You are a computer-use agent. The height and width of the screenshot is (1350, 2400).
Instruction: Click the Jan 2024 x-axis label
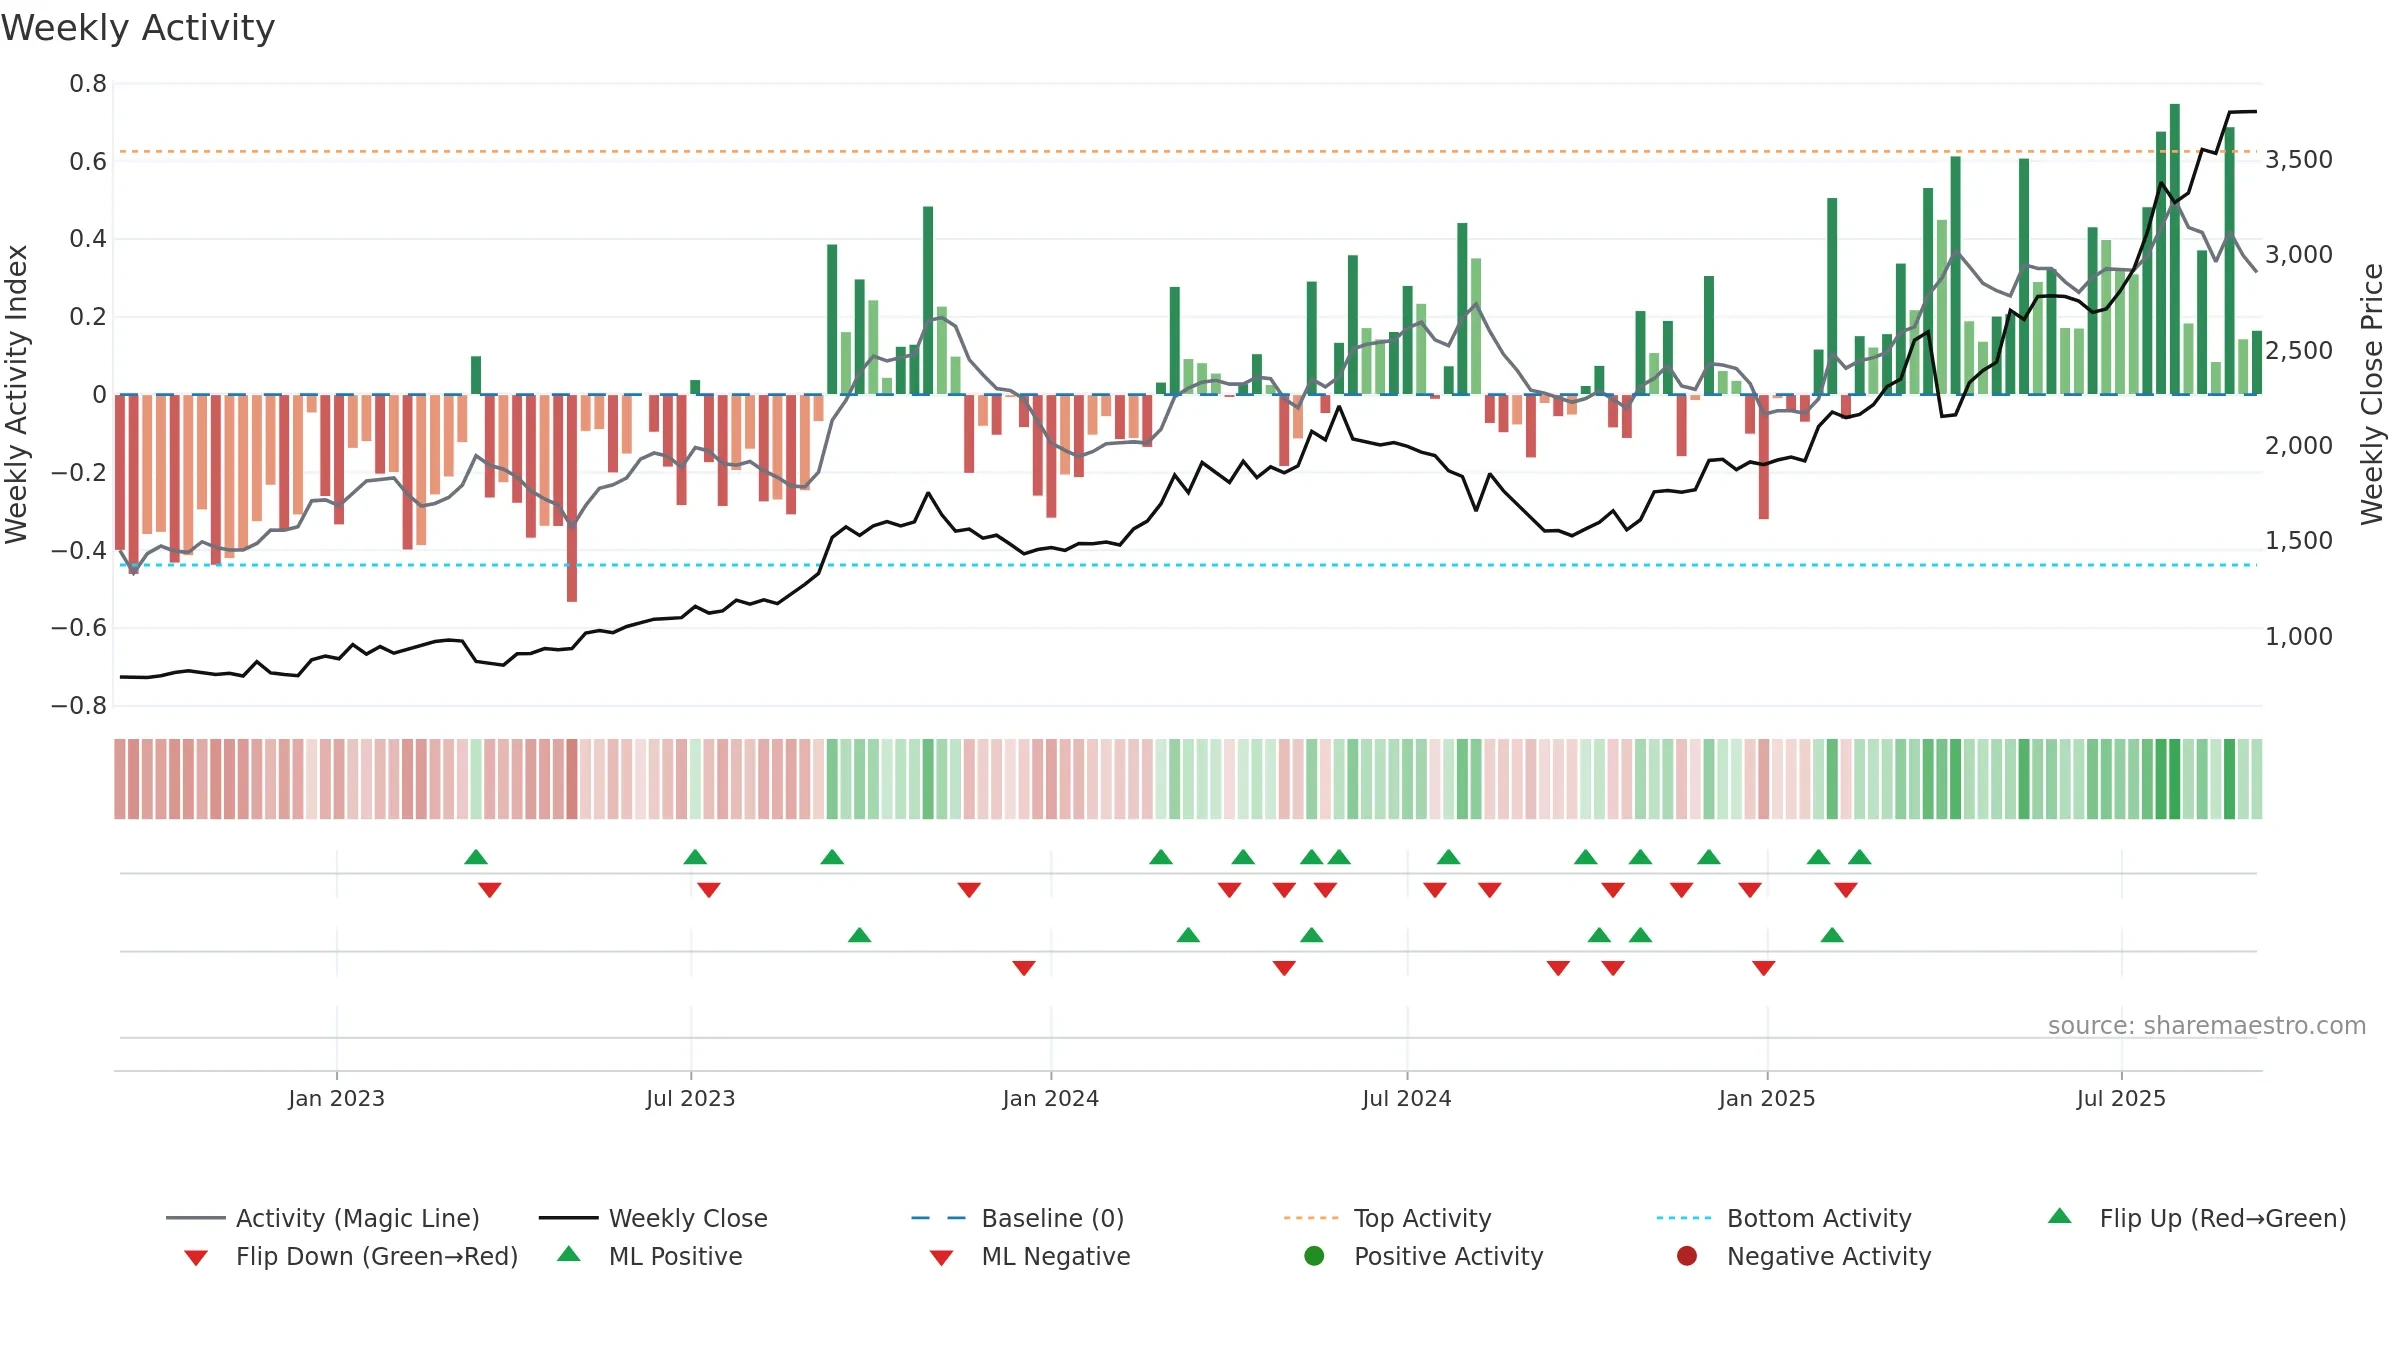pos(1050,1098)
